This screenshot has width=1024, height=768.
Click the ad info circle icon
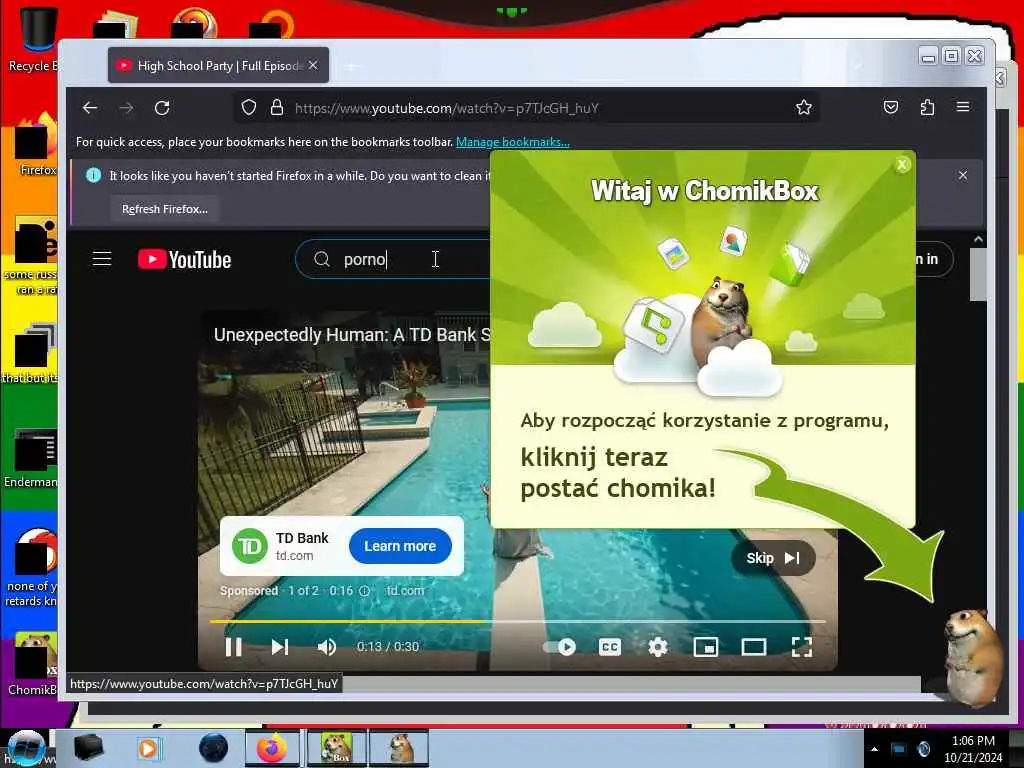click(364, 590)
